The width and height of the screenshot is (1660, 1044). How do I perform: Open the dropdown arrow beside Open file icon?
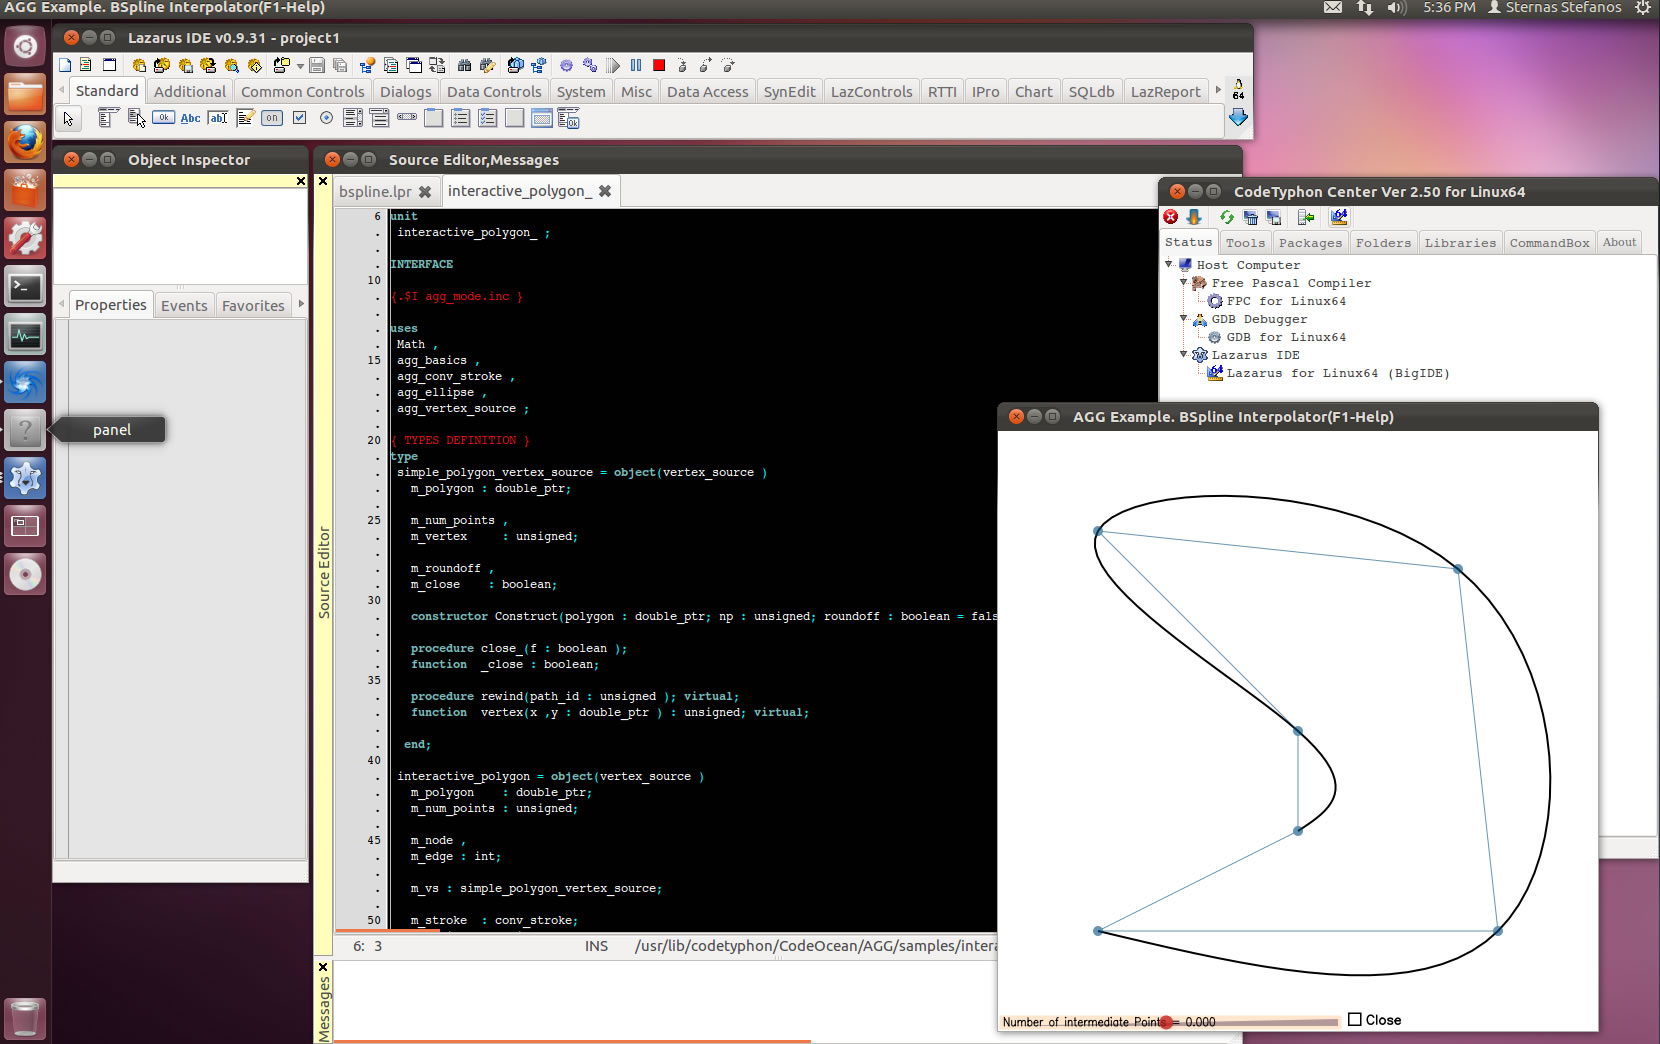click(300, 67)
